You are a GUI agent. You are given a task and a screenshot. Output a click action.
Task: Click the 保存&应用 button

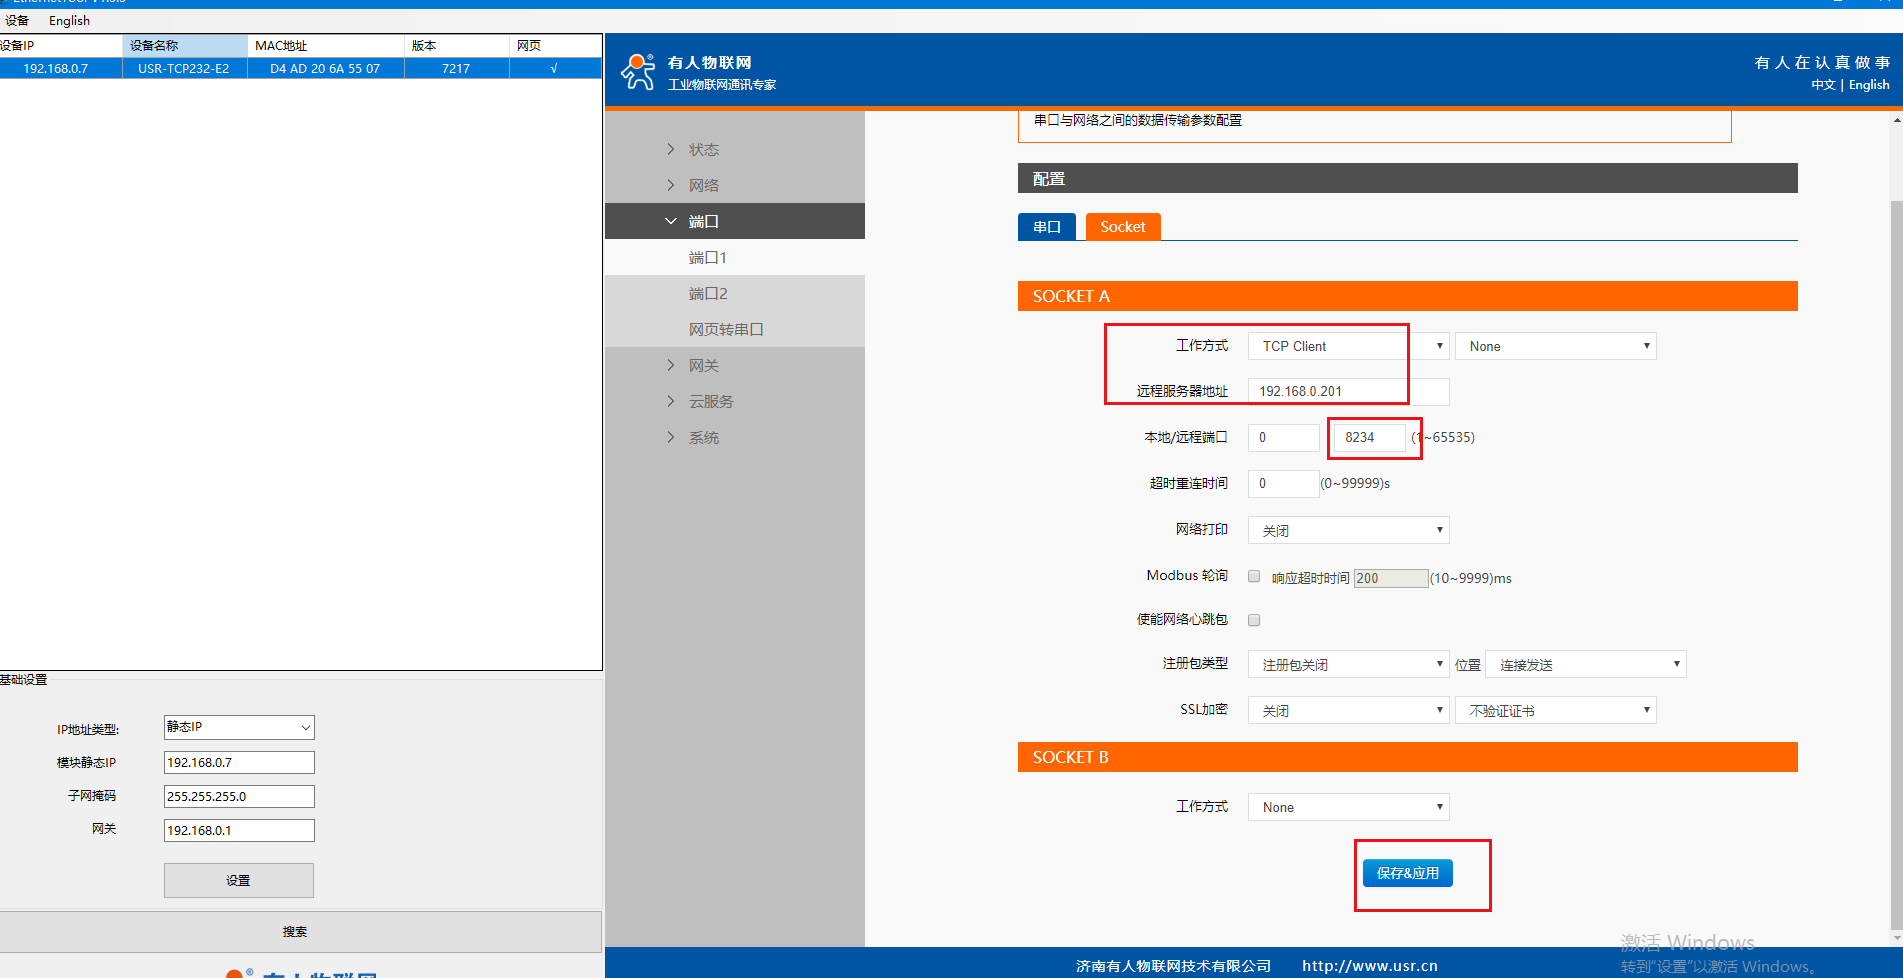coord(1407,873)
